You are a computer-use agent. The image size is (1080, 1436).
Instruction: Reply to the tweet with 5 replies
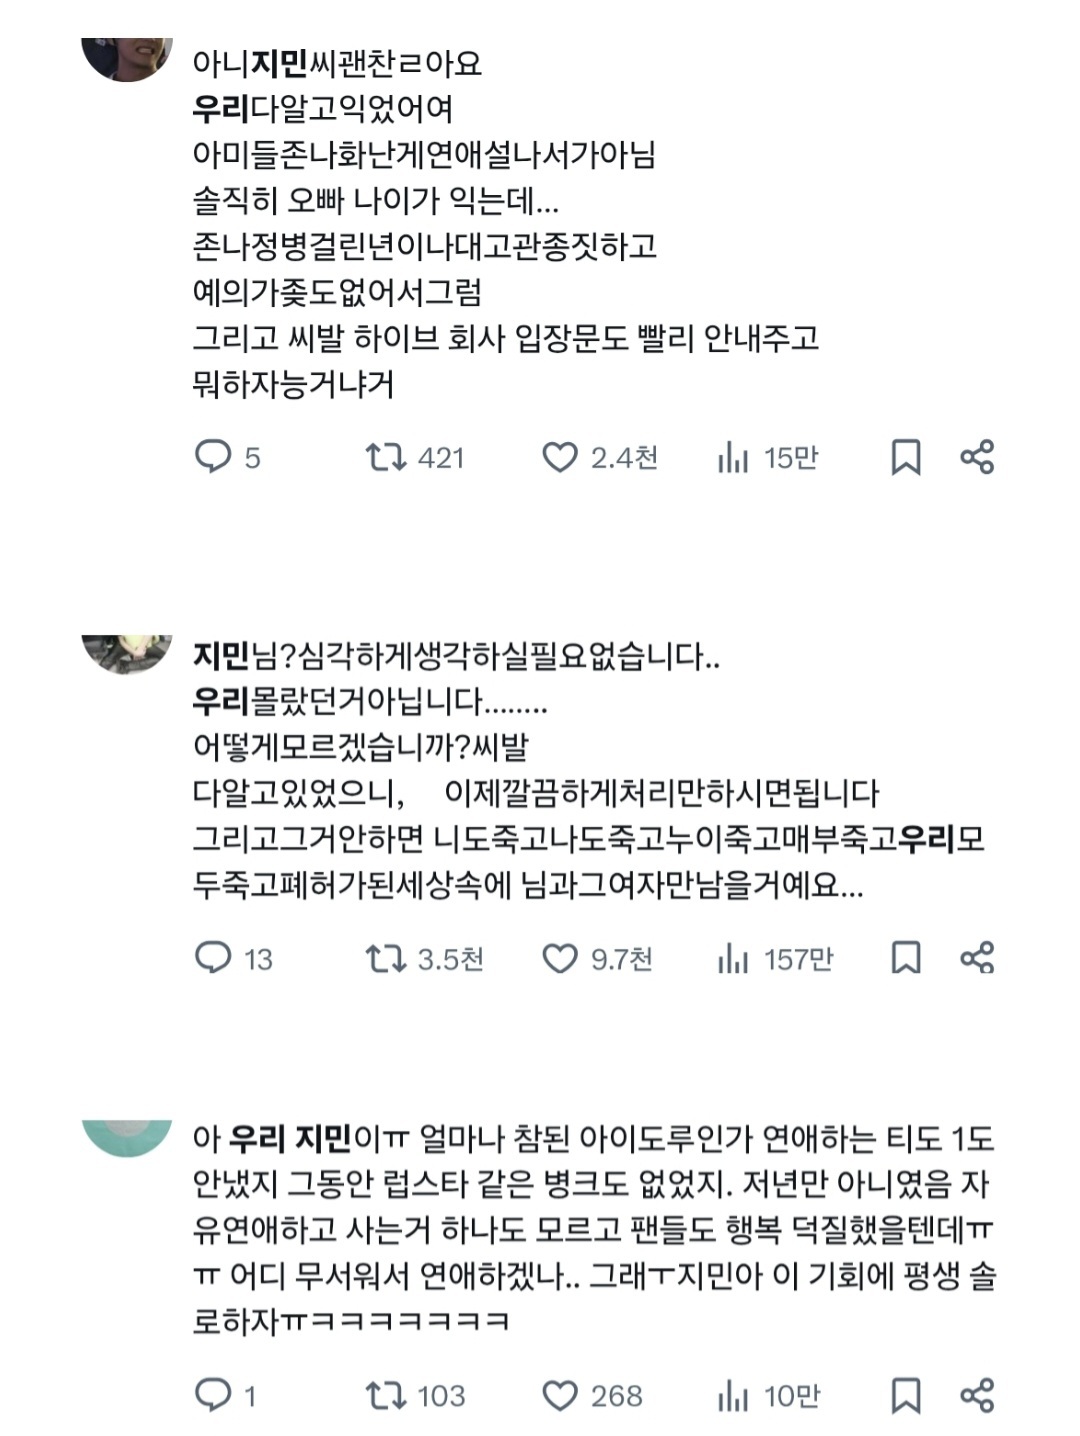point(213,457)
